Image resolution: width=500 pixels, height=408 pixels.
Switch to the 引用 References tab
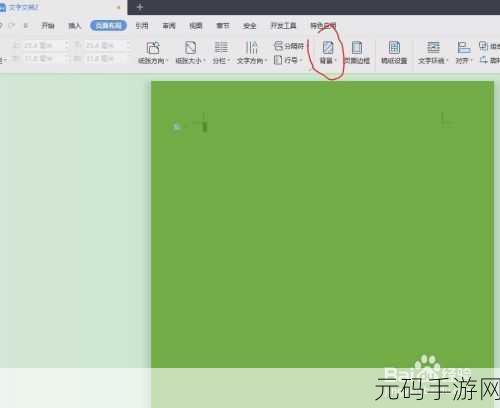[x=142, y=26]
